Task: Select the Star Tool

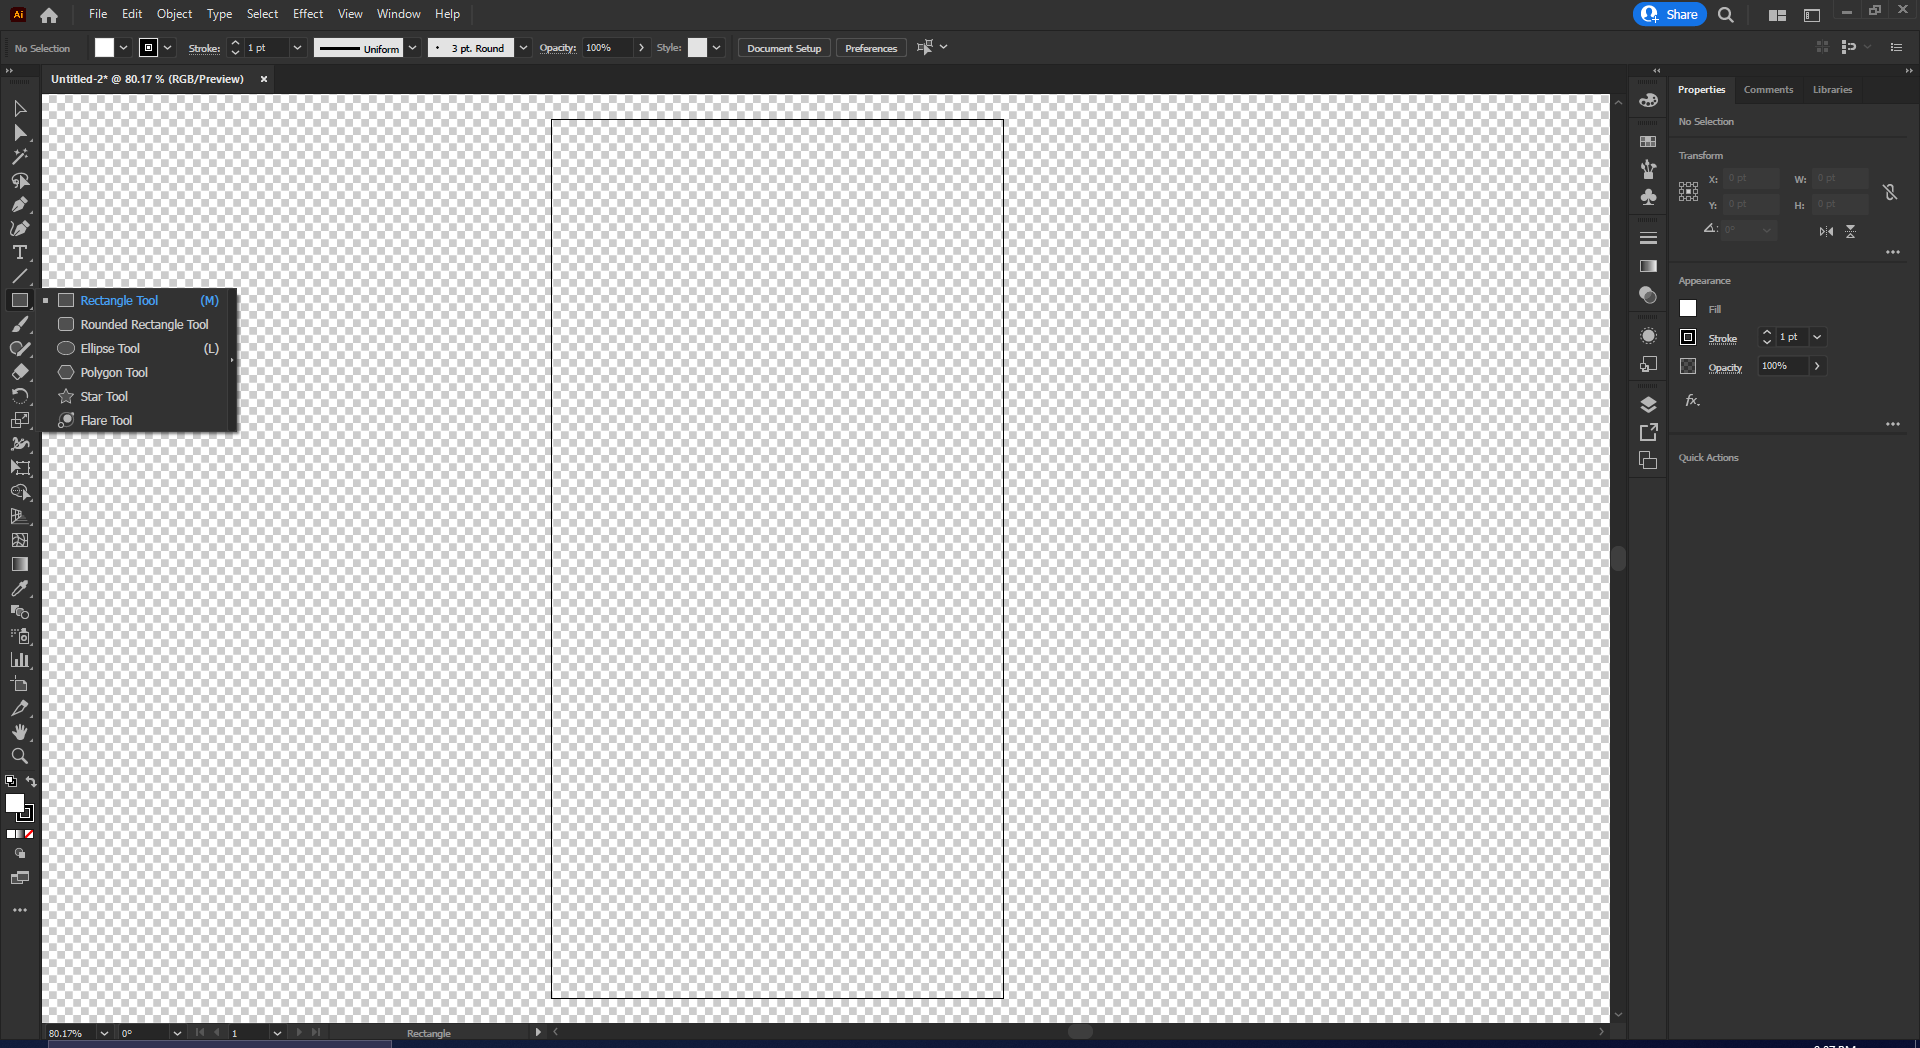Action: 104,396
